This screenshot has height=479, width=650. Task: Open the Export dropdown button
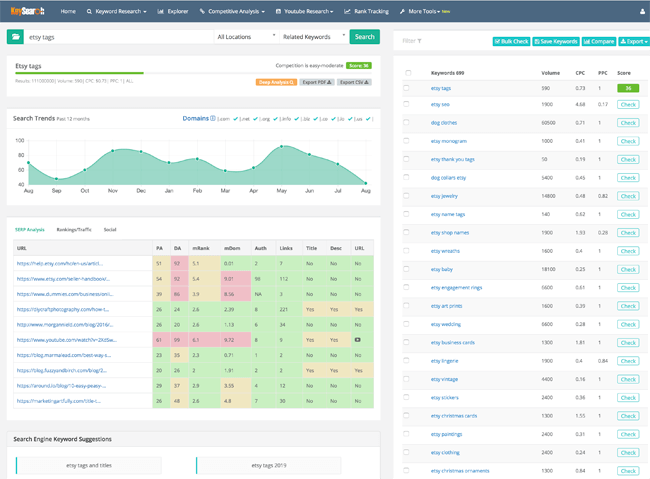click(x=632, y=41)
